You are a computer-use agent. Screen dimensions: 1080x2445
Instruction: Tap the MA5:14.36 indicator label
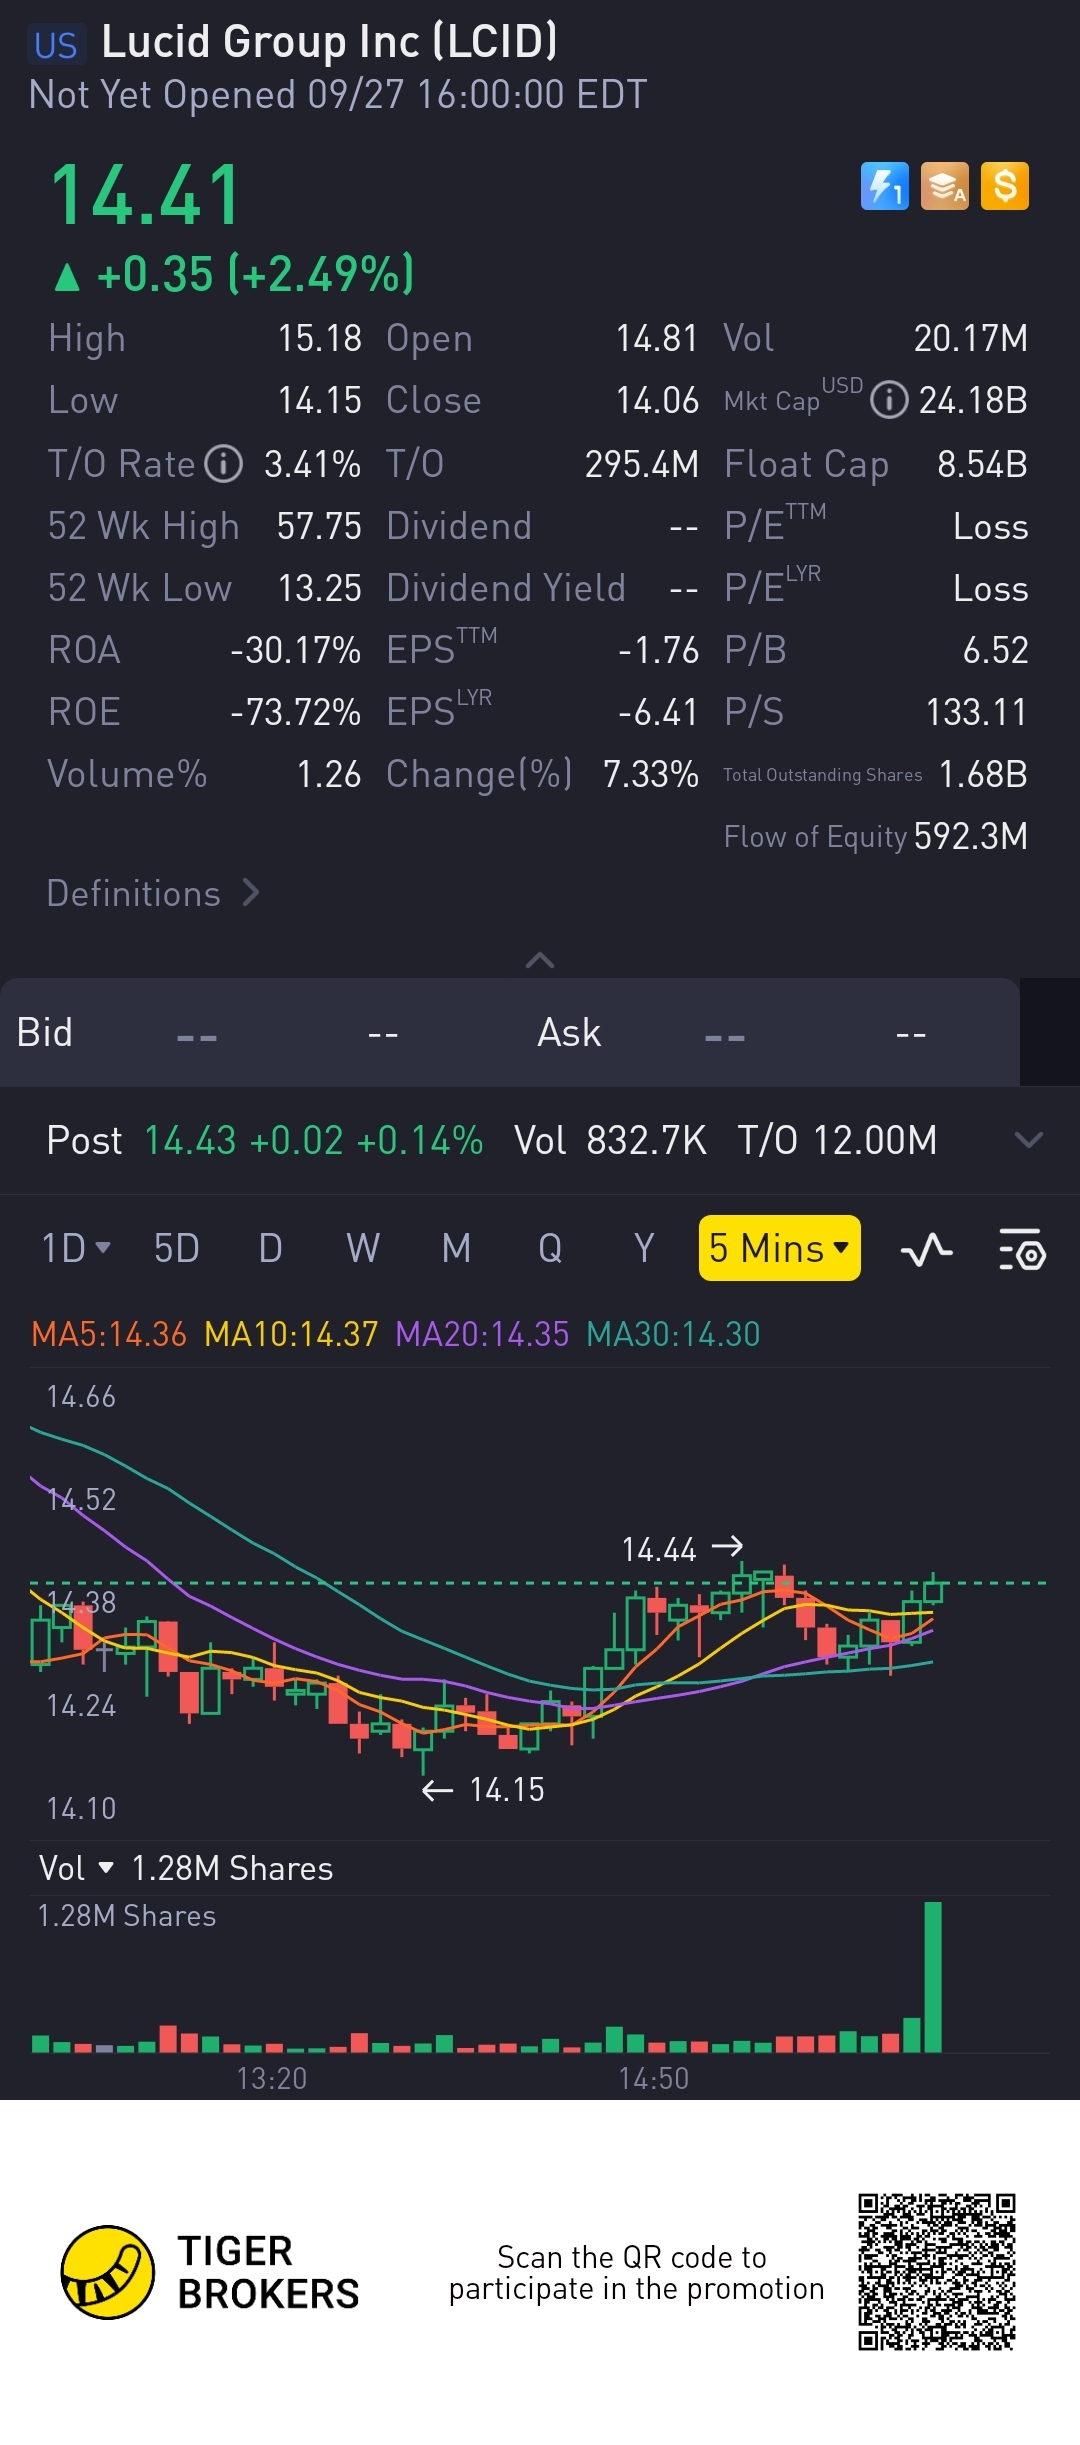click(x=109, y=1334)
